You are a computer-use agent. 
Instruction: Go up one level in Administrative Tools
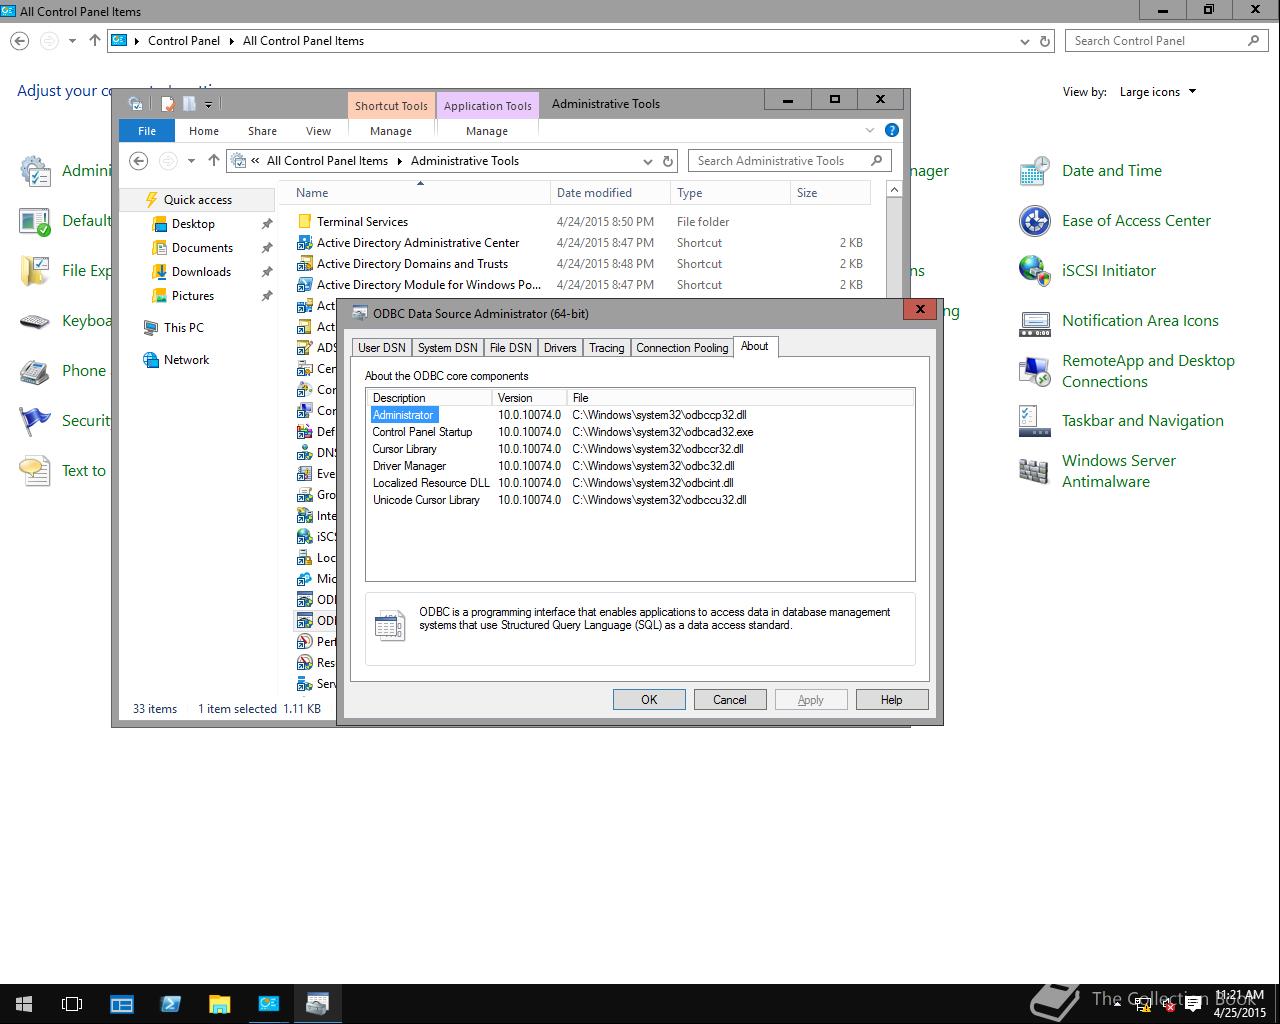213,161
